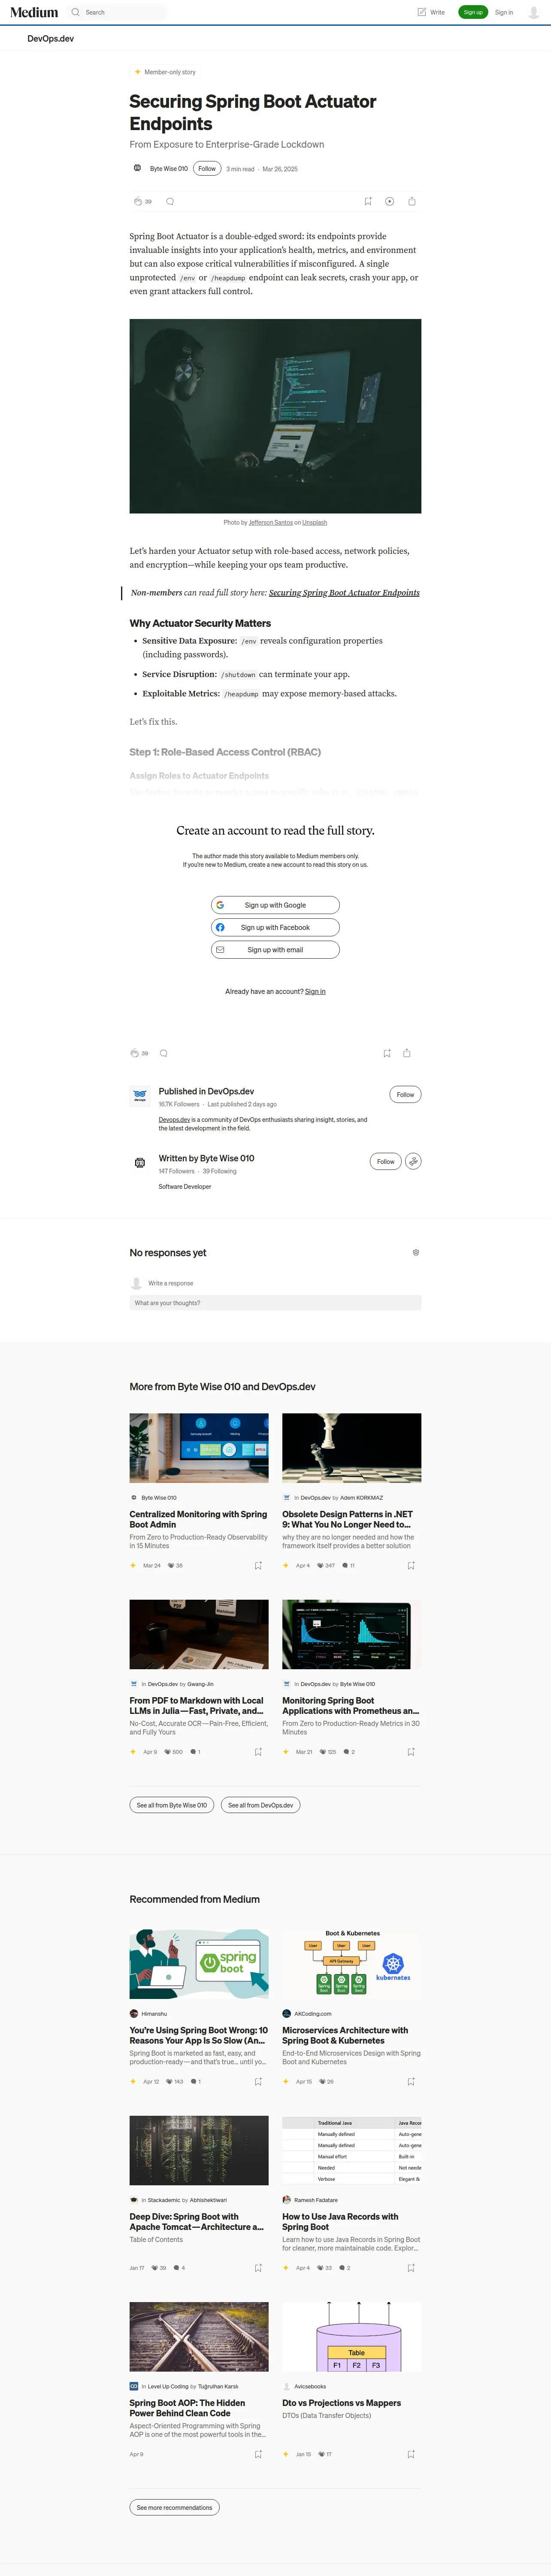Subscribe to Byte Wise 010 emails icon

(413, 1161)
